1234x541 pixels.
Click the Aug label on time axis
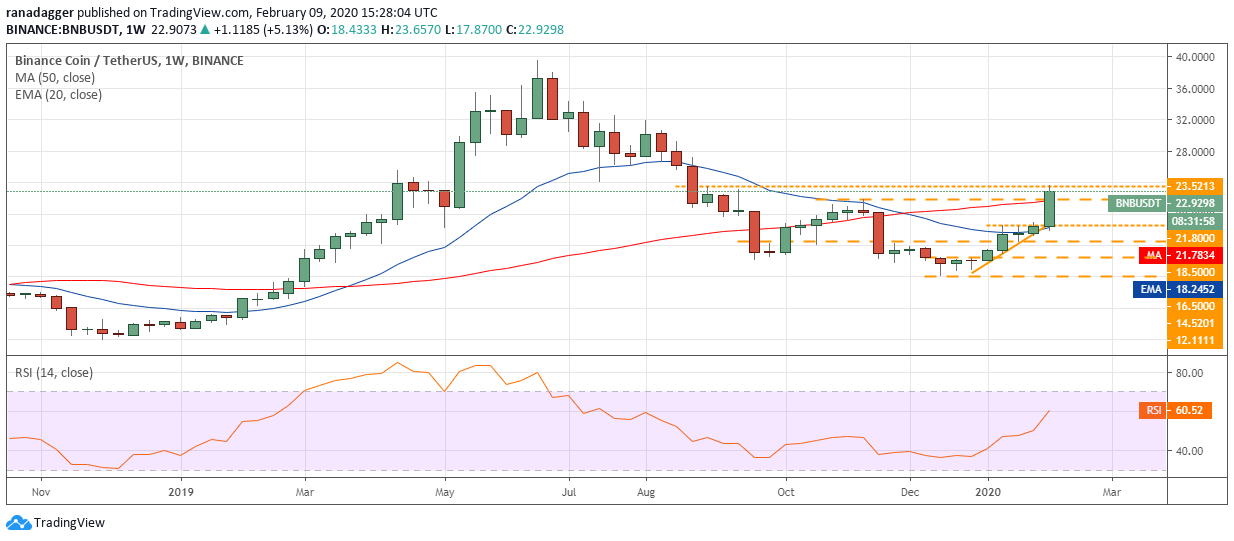645,492
